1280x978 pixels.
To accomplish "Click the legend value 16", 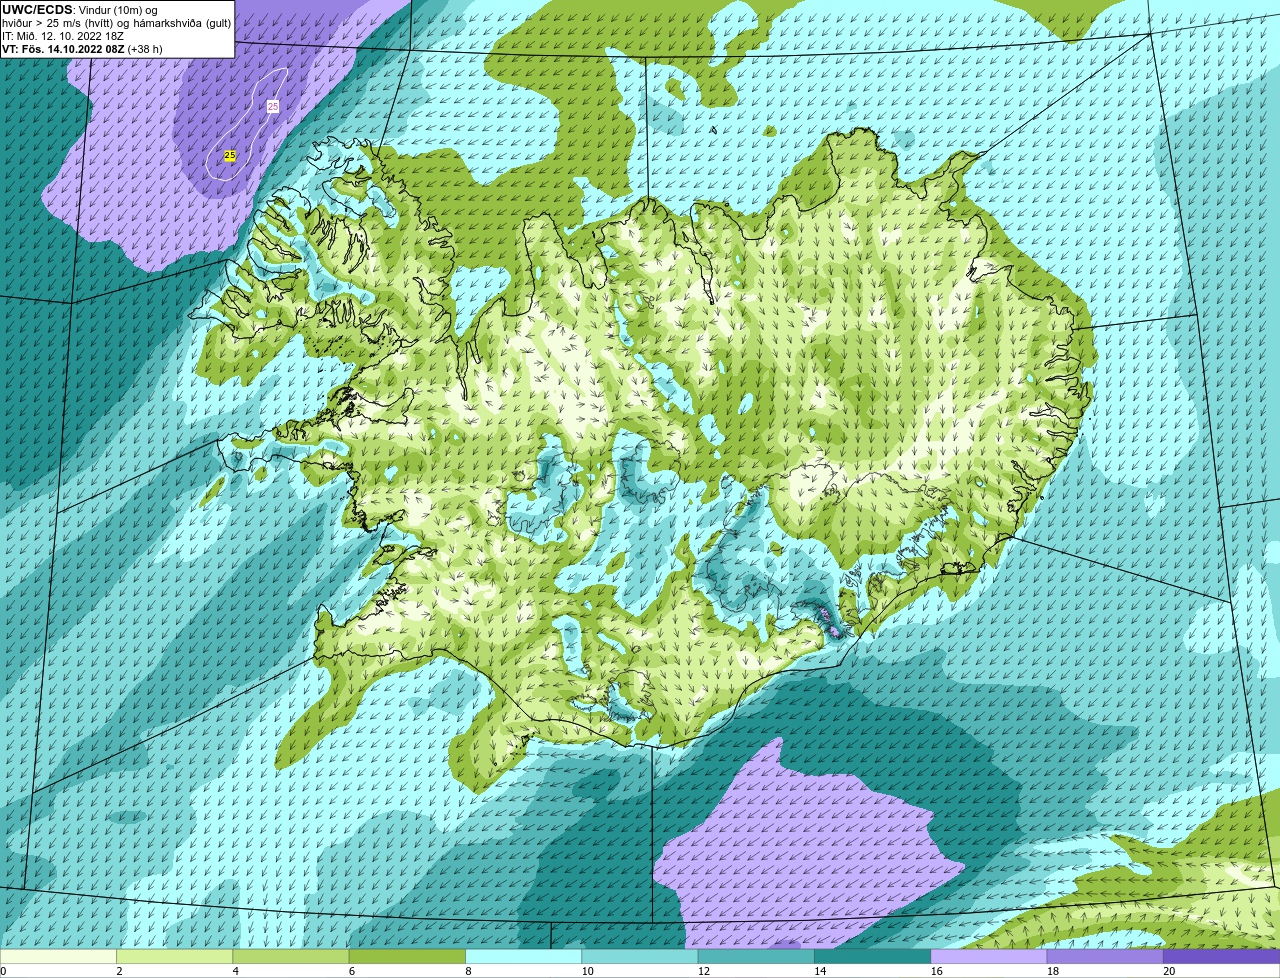I will [x=936, y=971].
